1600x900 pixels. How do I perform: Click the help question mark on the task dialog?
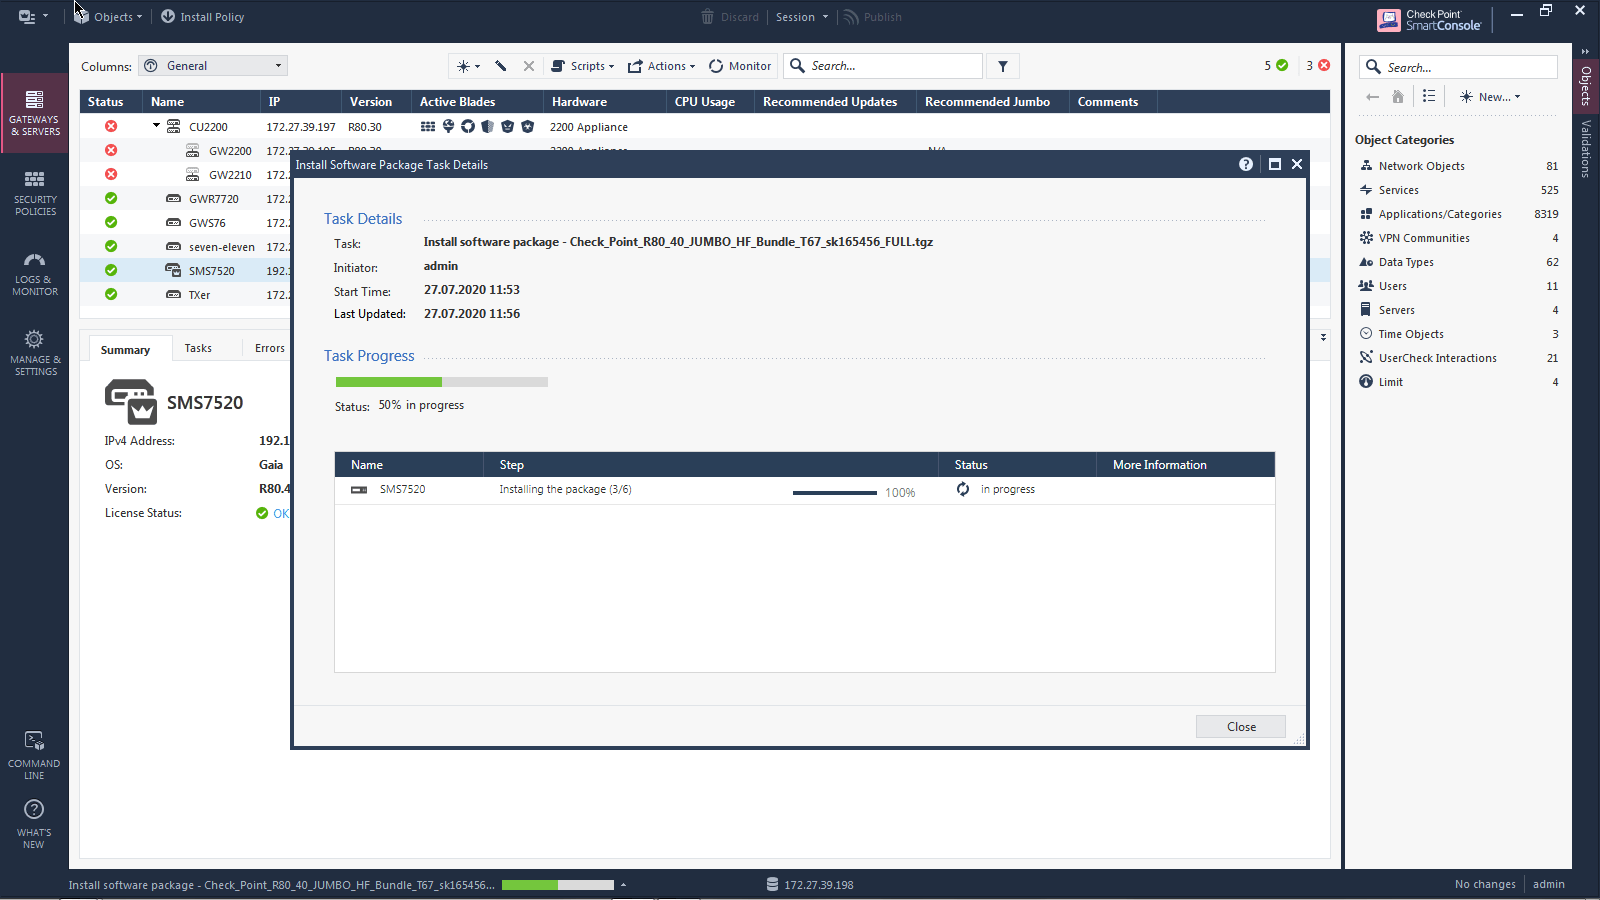[1245, 164]
